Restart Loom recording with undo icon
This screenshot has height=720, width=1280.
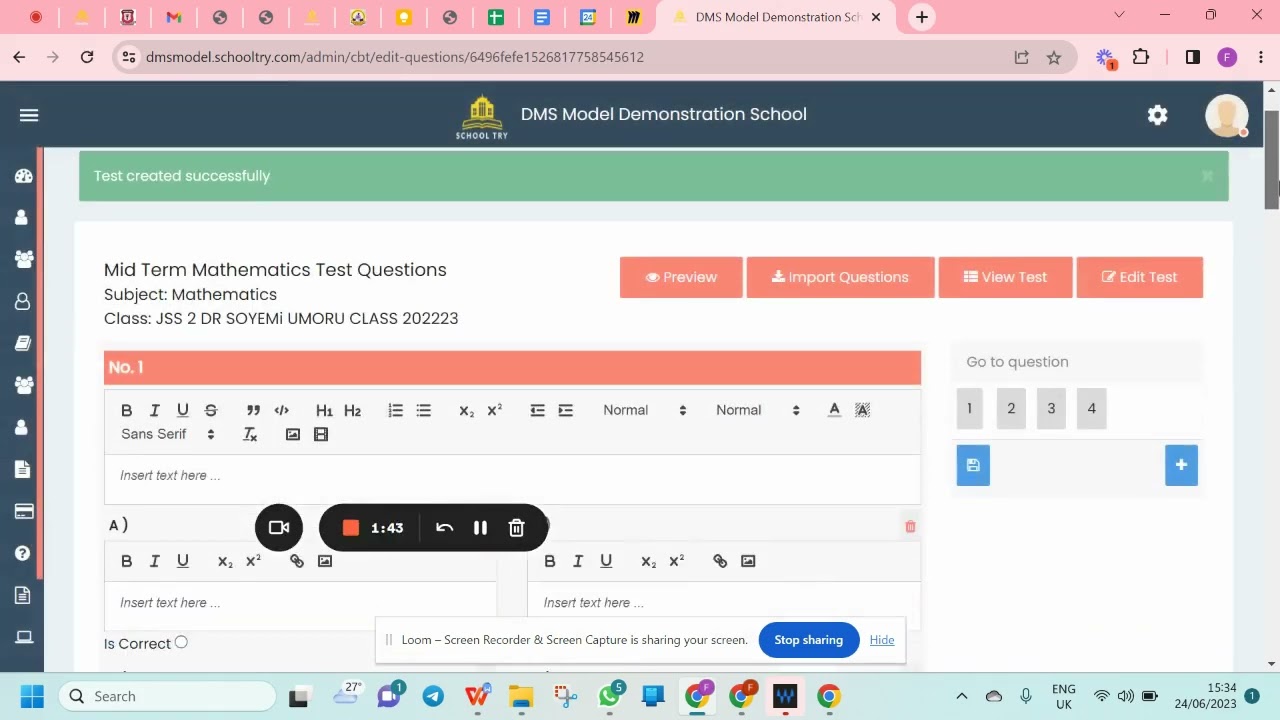pyautogui.click(x=445, y=528)
